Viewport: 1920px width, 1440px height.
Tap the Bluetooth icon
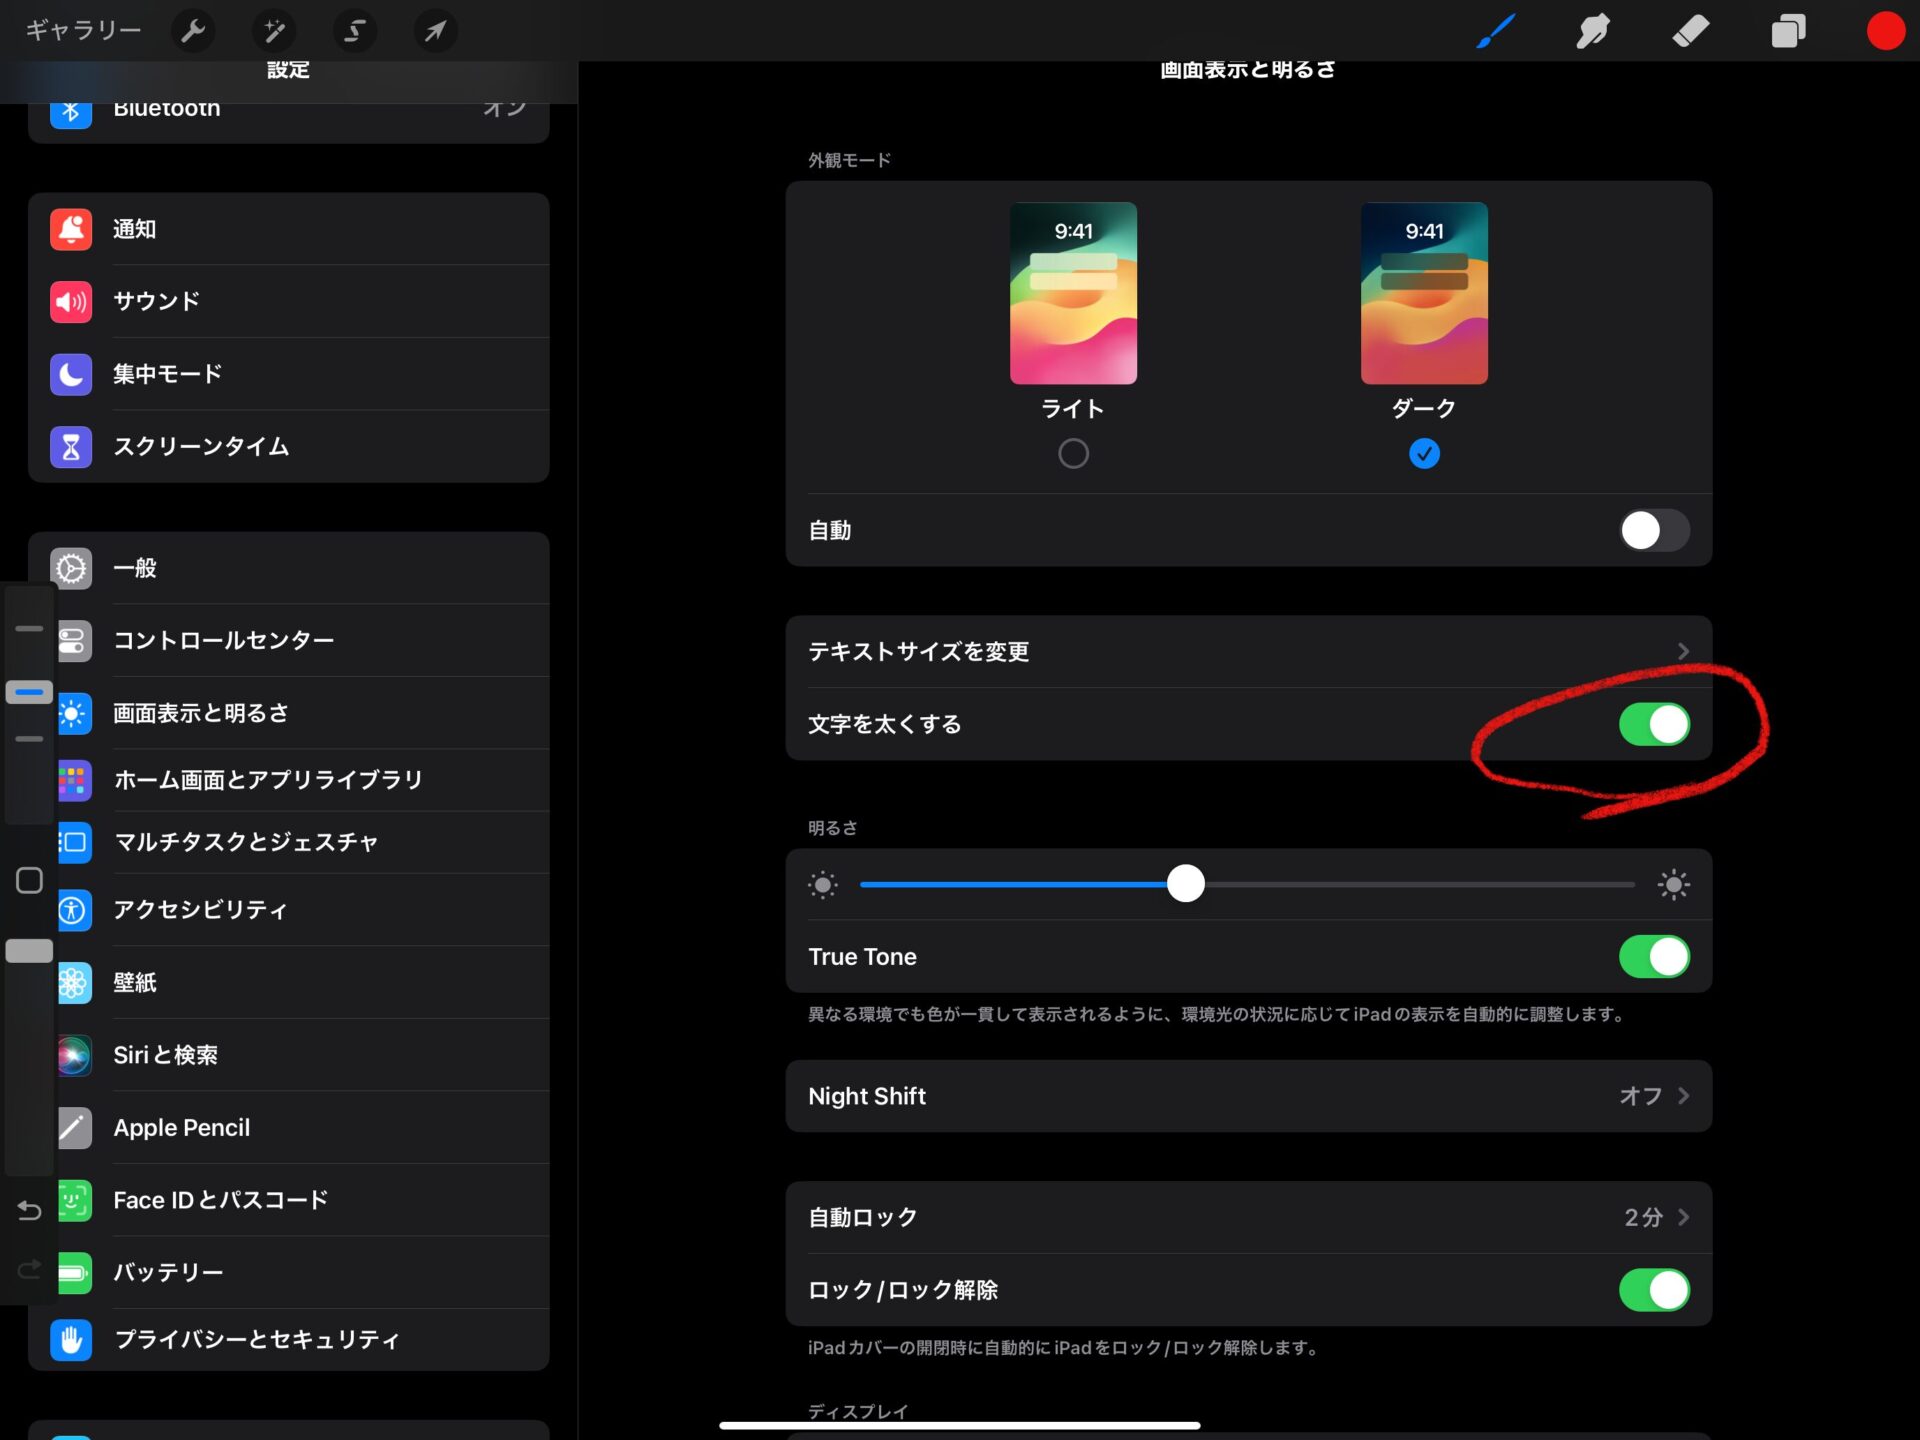click(71, 112)
